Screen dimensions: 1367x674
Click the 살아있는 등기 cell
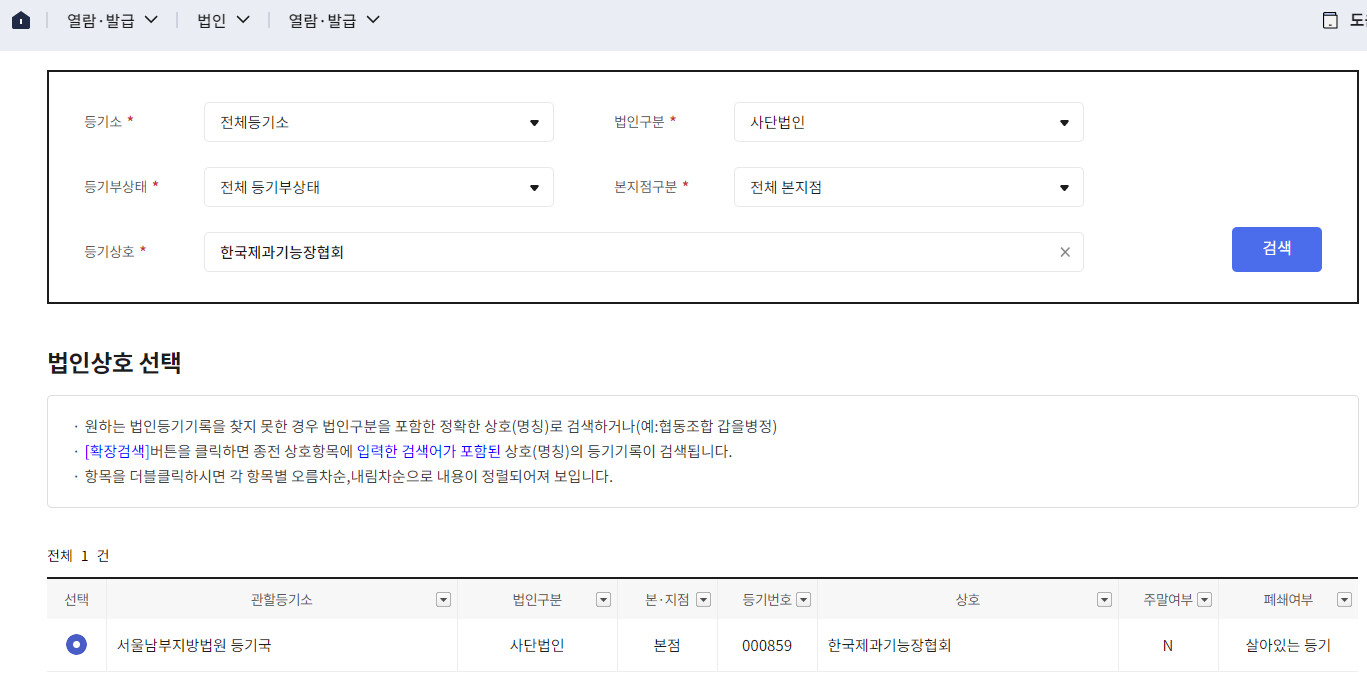(1288, 646)
